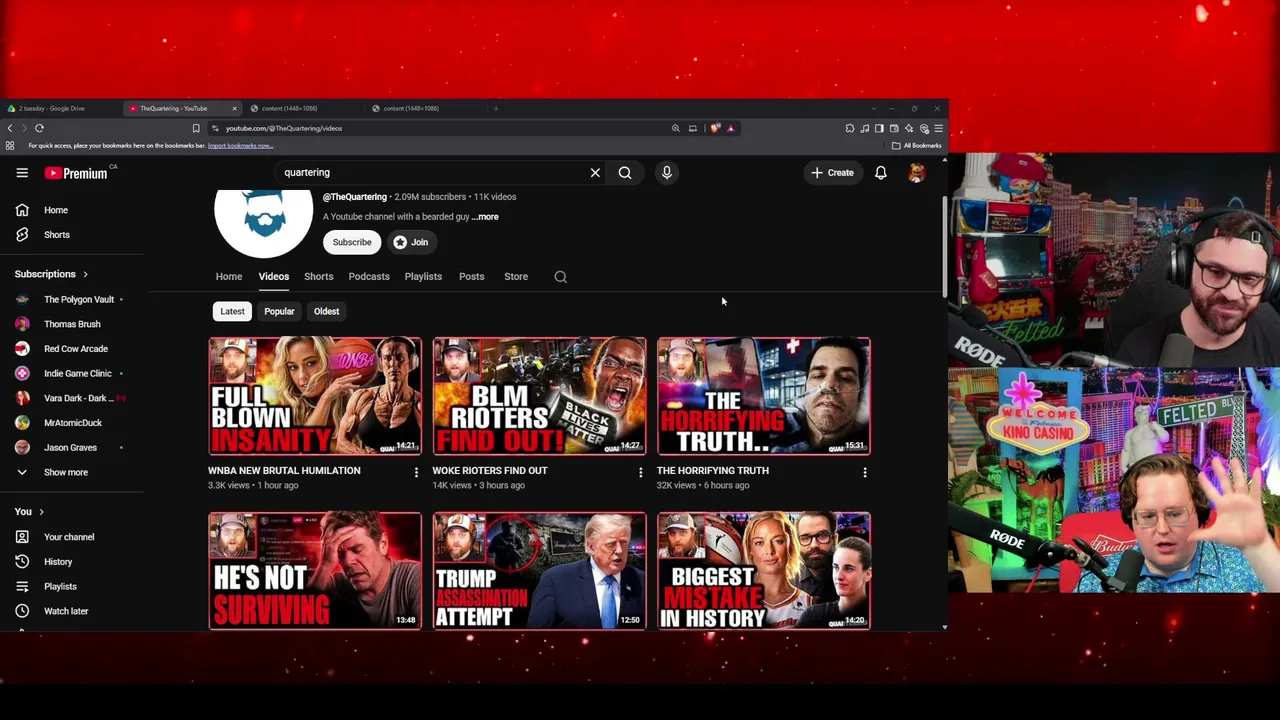
Task: Open YouTube notifications bell
Action: [881, 173]
